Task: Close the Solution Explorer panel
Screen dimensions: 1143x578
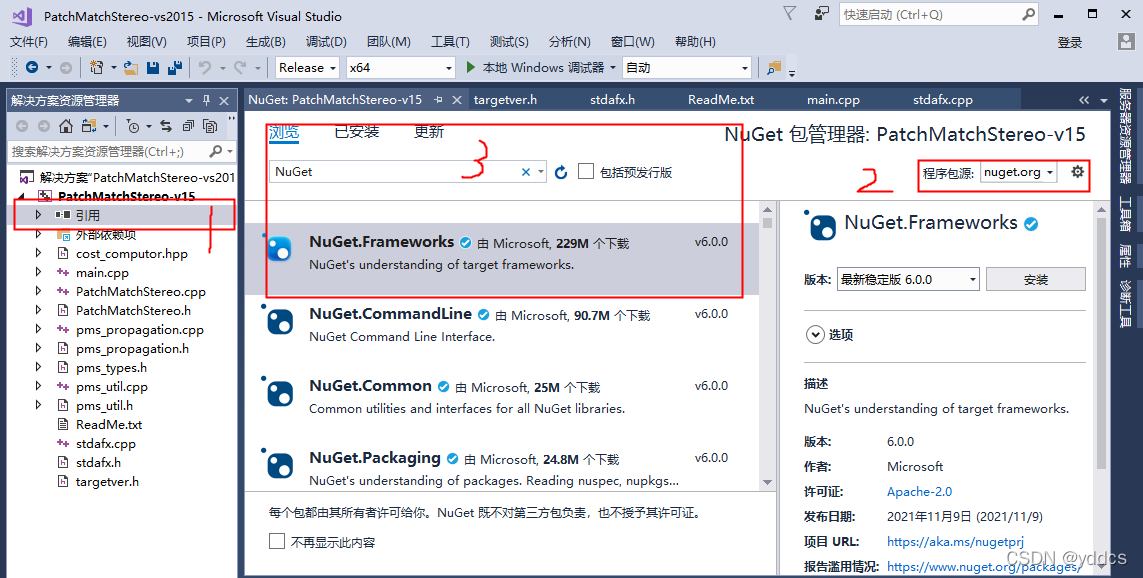Action: 224,101
